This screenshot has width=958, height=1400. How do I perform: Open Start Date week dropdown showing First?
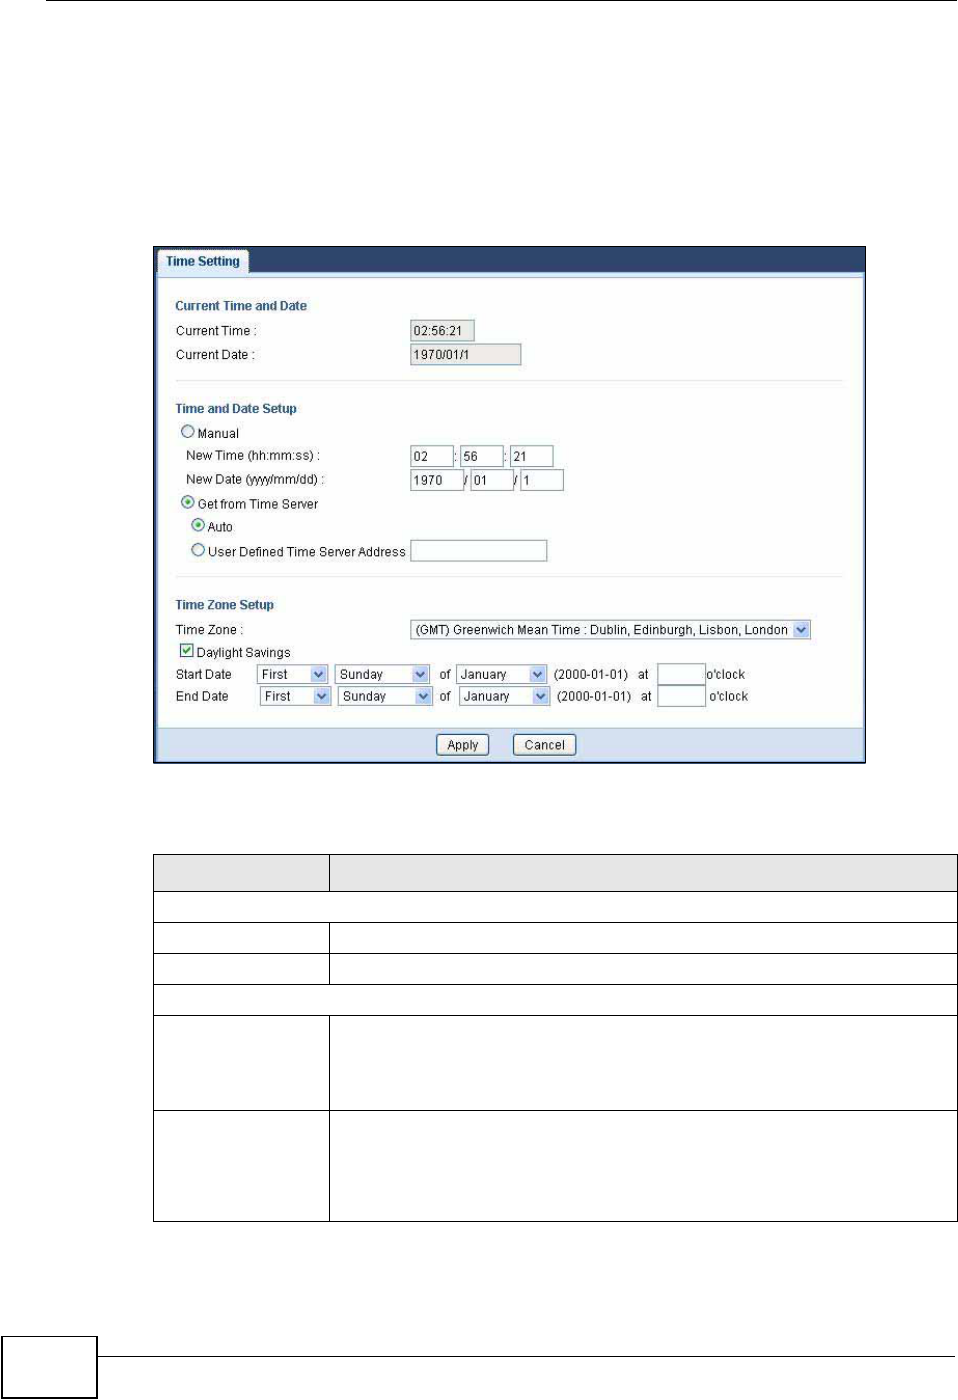[x=292, y=675]
